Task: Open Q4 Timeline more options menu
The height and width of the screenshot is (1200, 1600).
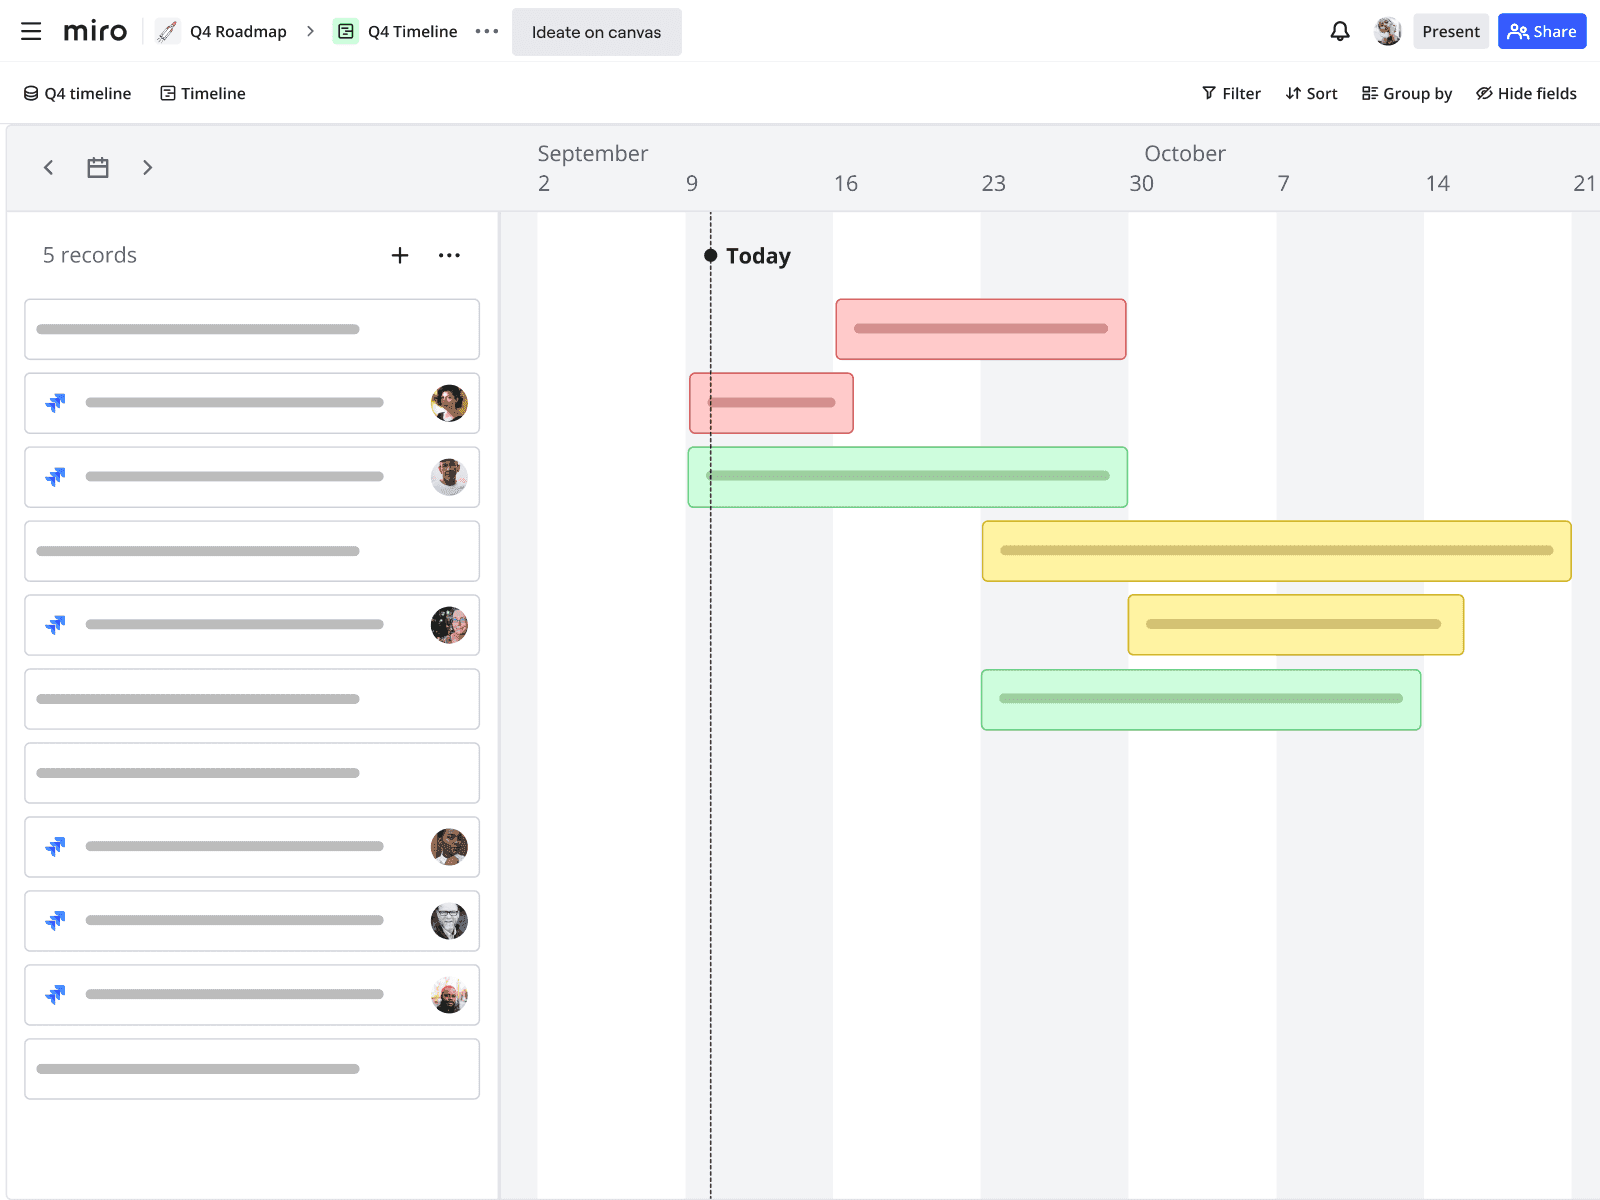Action: (x=487, y=32)
